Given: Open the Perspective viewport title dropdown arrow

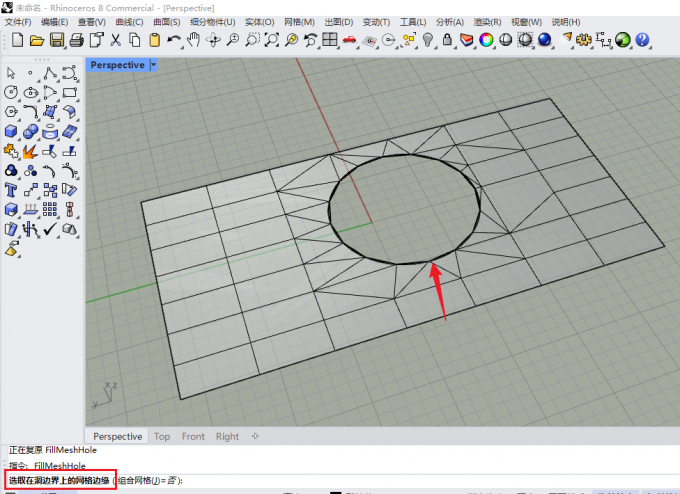Looking at the screenshot, I should coord(153,65).
